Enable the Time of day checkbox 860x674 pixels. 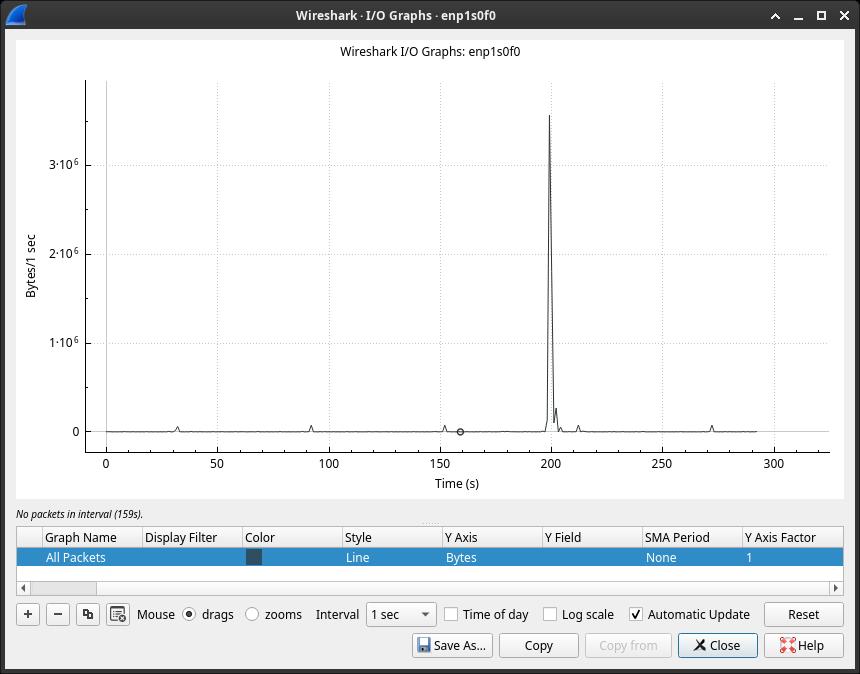click(451, 614)
